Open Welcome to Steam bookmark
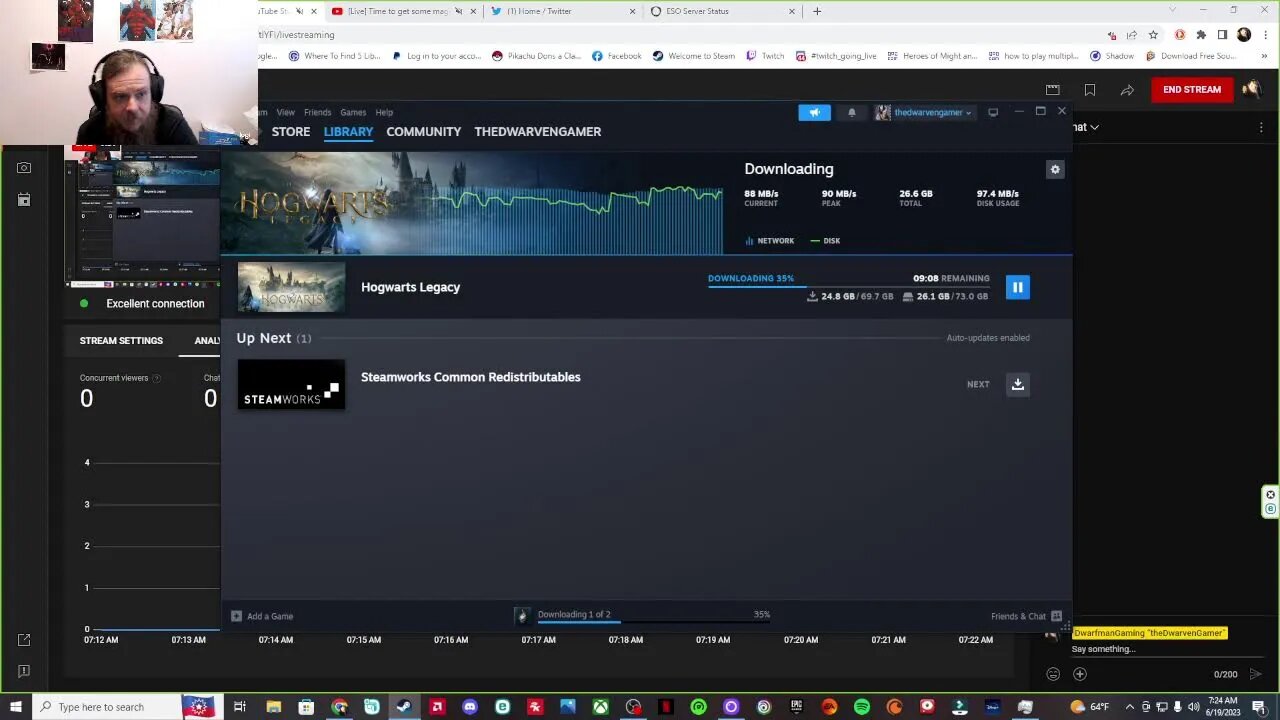Screen dimensions: 1280x720 click(691, 56)
